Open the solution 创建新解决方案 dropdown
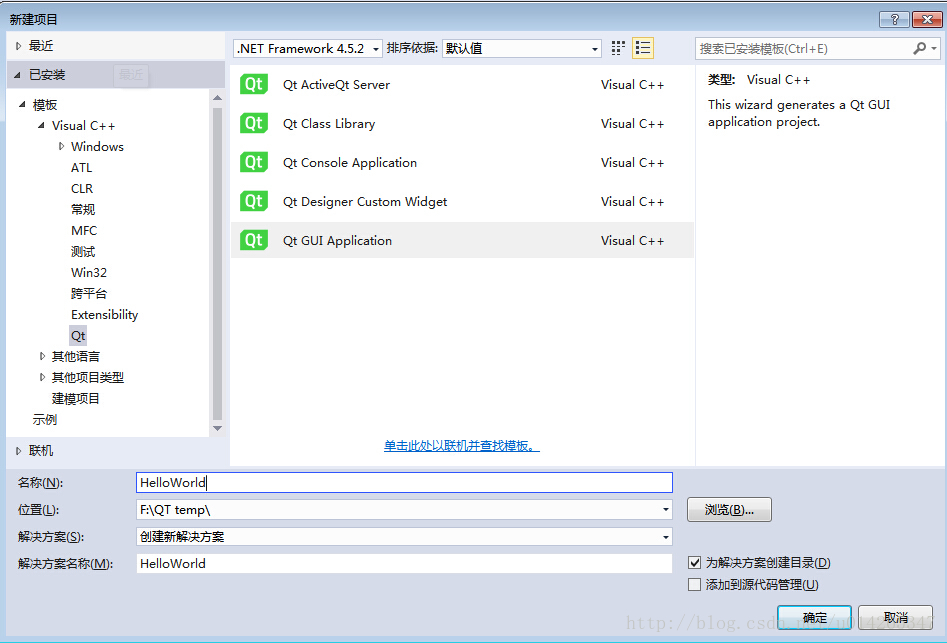The width and height of the screenshot is (947, 643). click(666, 537)
